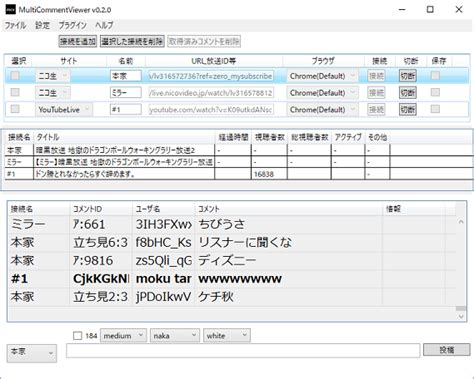Click the 取得済みコメントを削除 button
Image resolution: width=474 pixels, height=379 pixels.
pos(204,41)
